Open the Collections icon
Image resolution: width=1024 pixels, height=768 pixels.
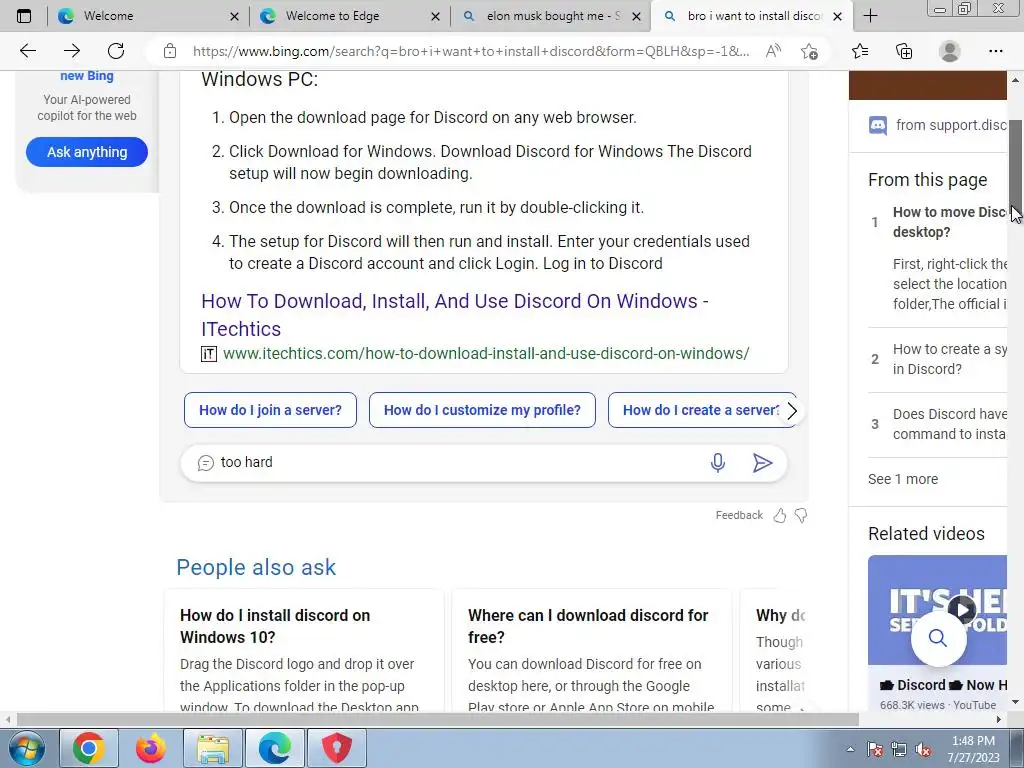click(x=904, y=51)
